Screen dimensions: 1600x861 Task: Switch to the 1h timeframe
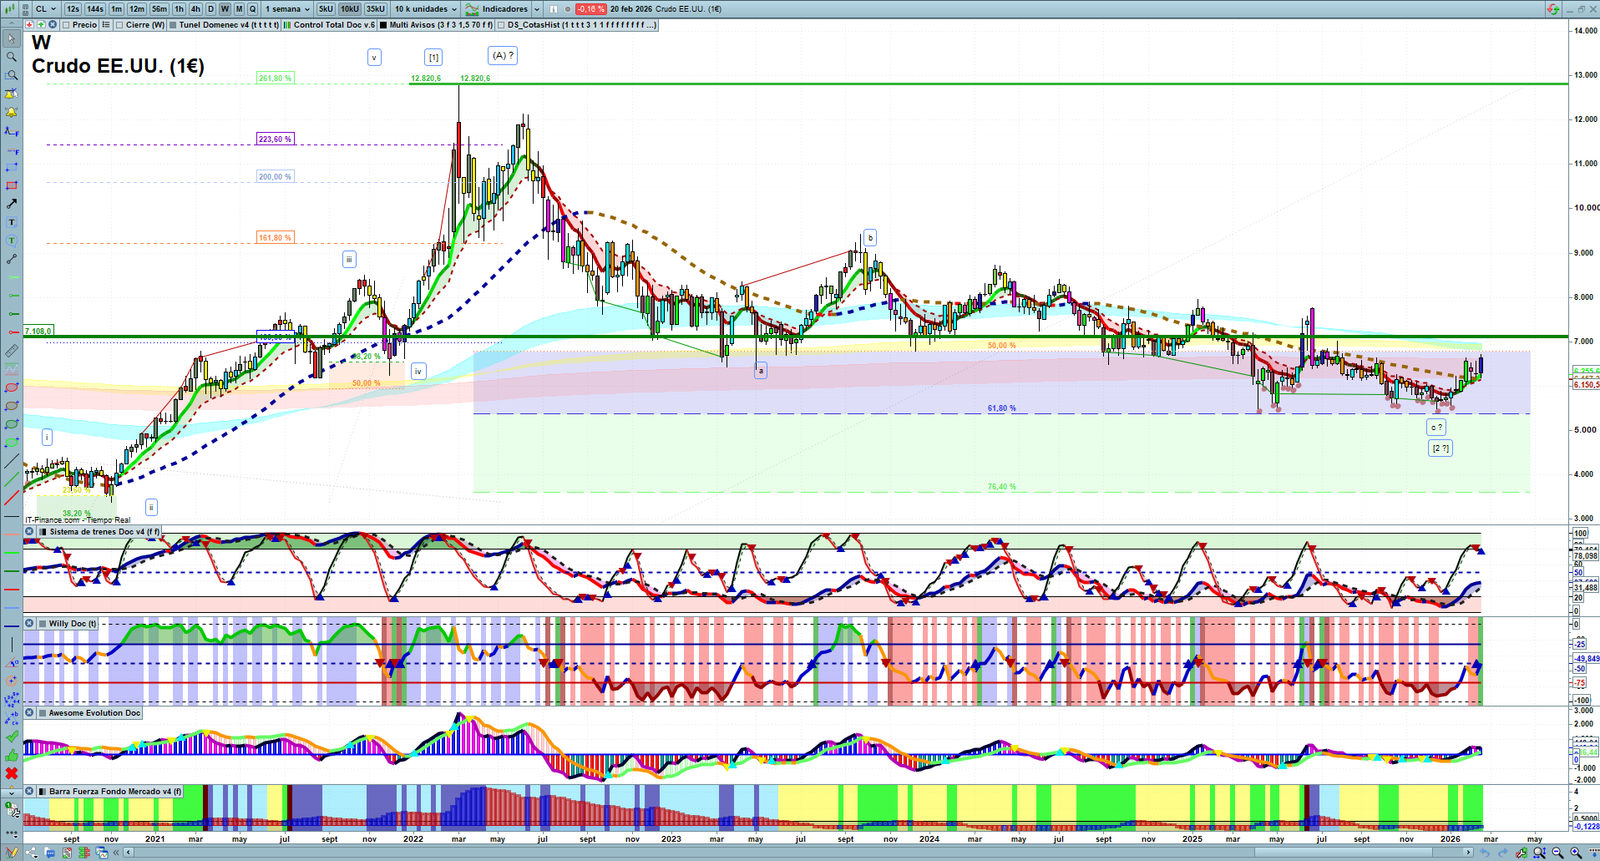180,9
